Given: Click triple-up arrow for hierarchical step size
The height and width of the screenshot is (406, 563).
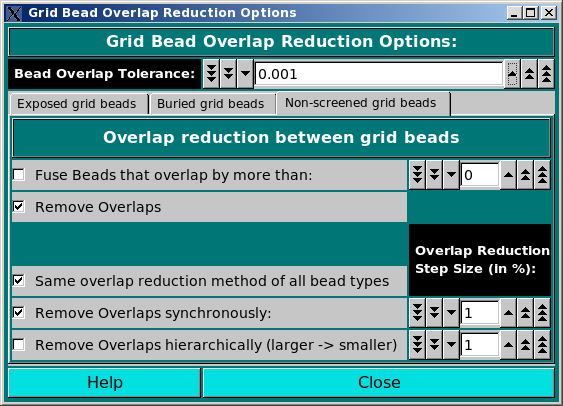Looking at the screenshot, I should pyautogui.click(x=542, y=345).
